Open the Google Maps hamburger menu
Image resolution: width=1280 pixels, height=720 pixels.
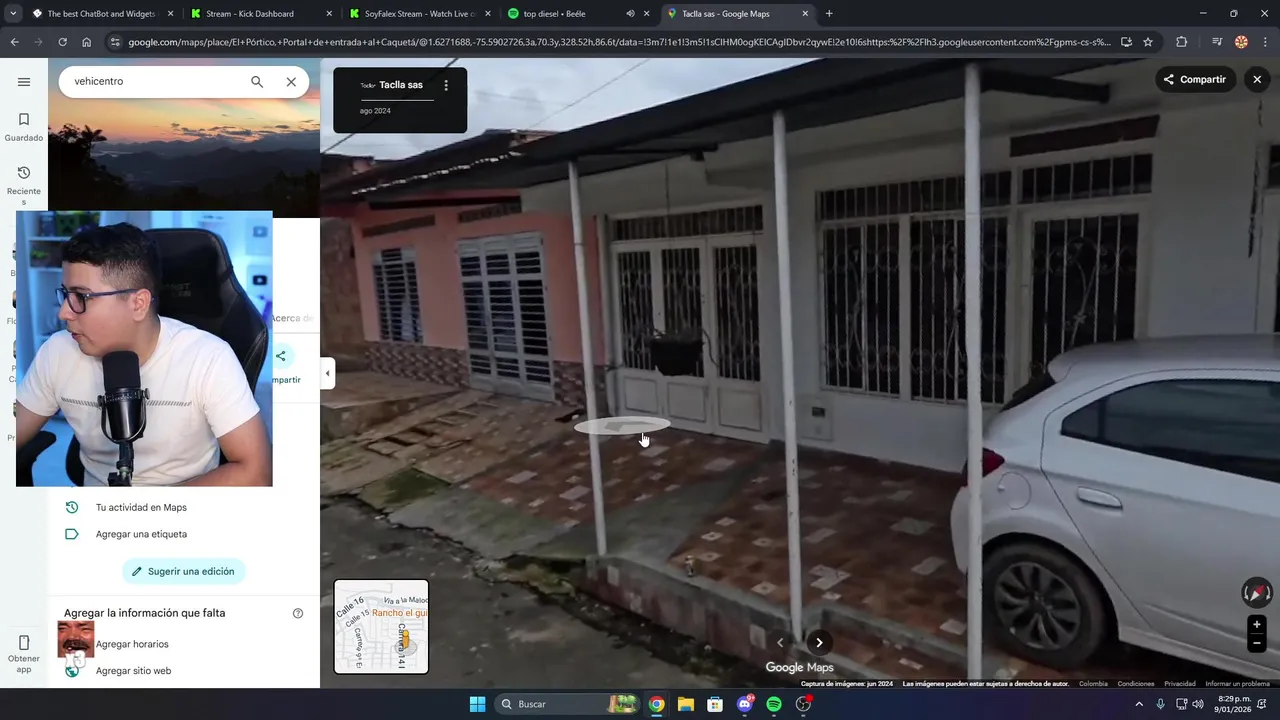tap(24, 82)
